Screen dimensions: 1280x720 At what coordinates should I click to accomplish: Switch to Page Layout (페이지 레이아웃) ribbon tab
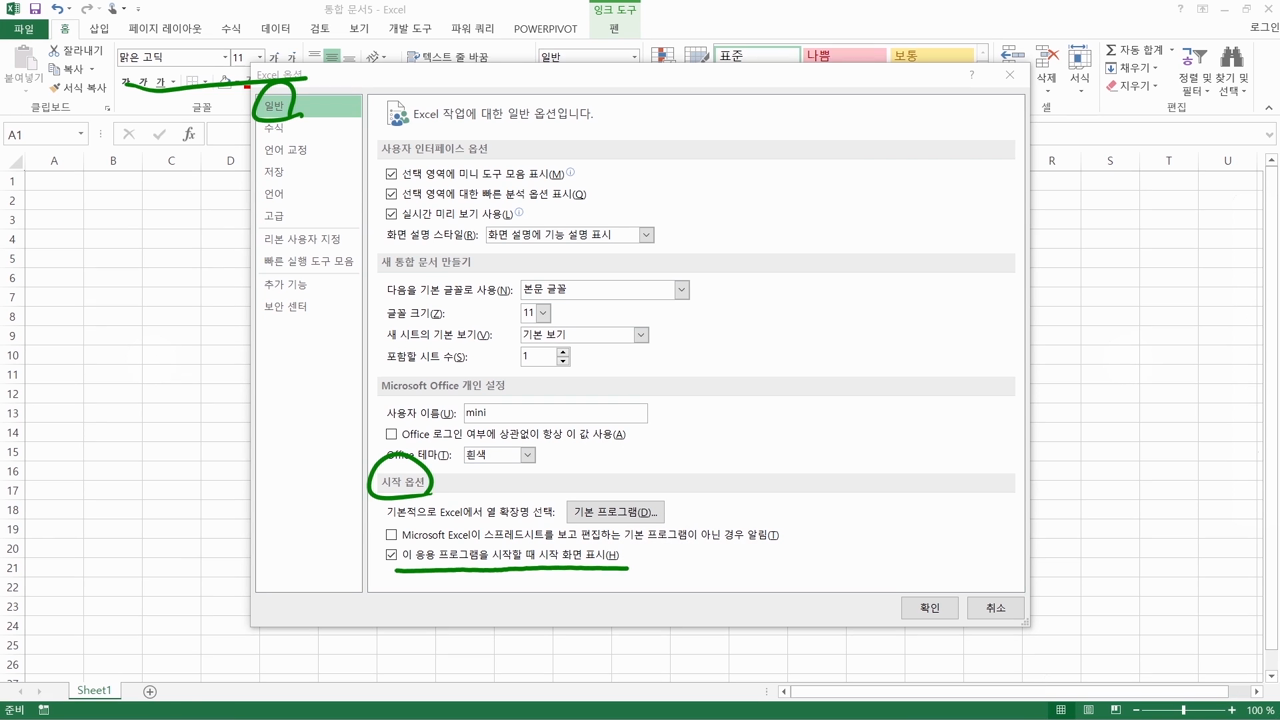tap(165, 29)
